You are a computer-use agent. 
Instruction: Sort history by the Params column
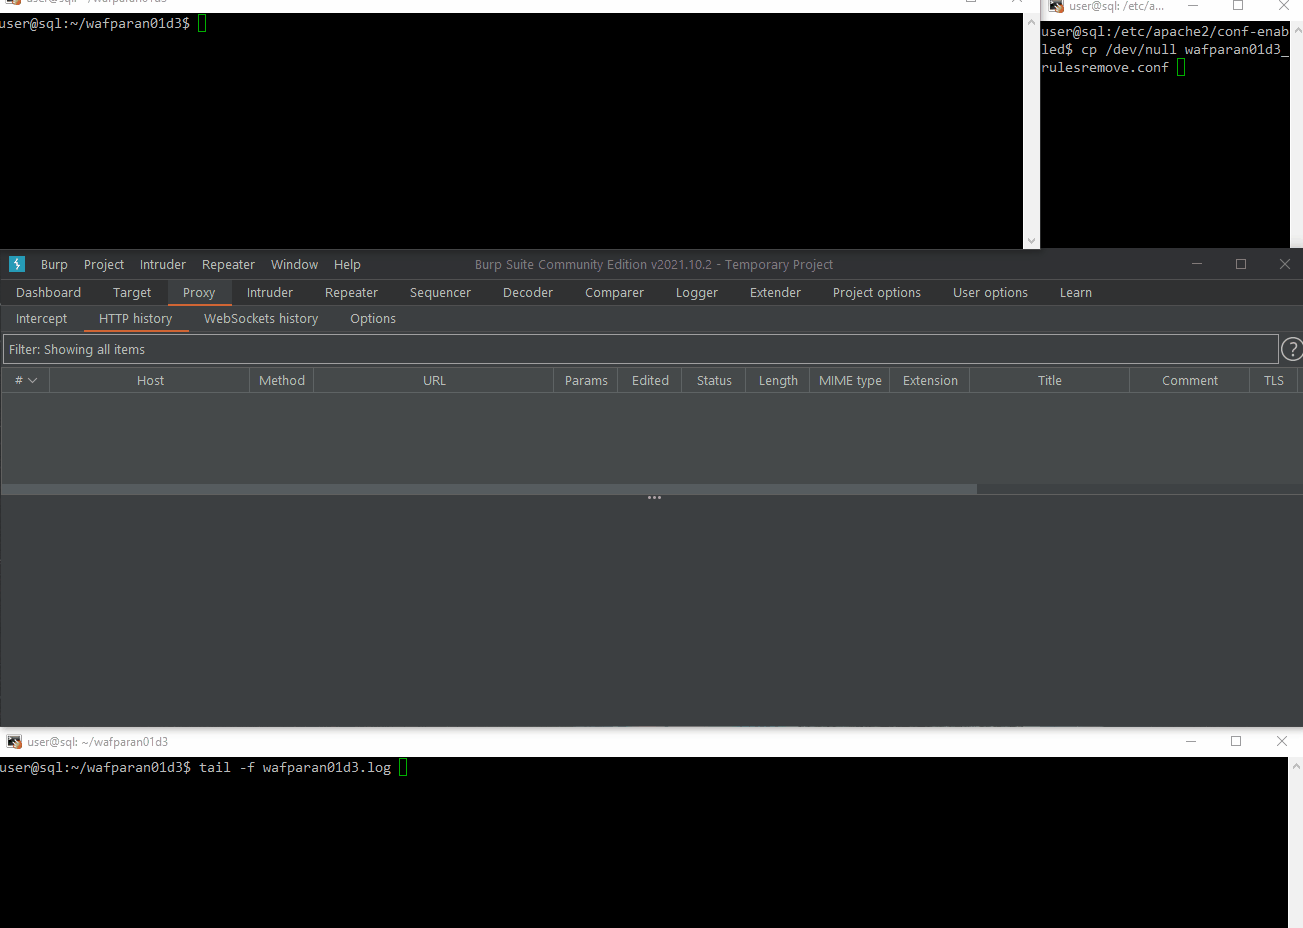(586, 381)
